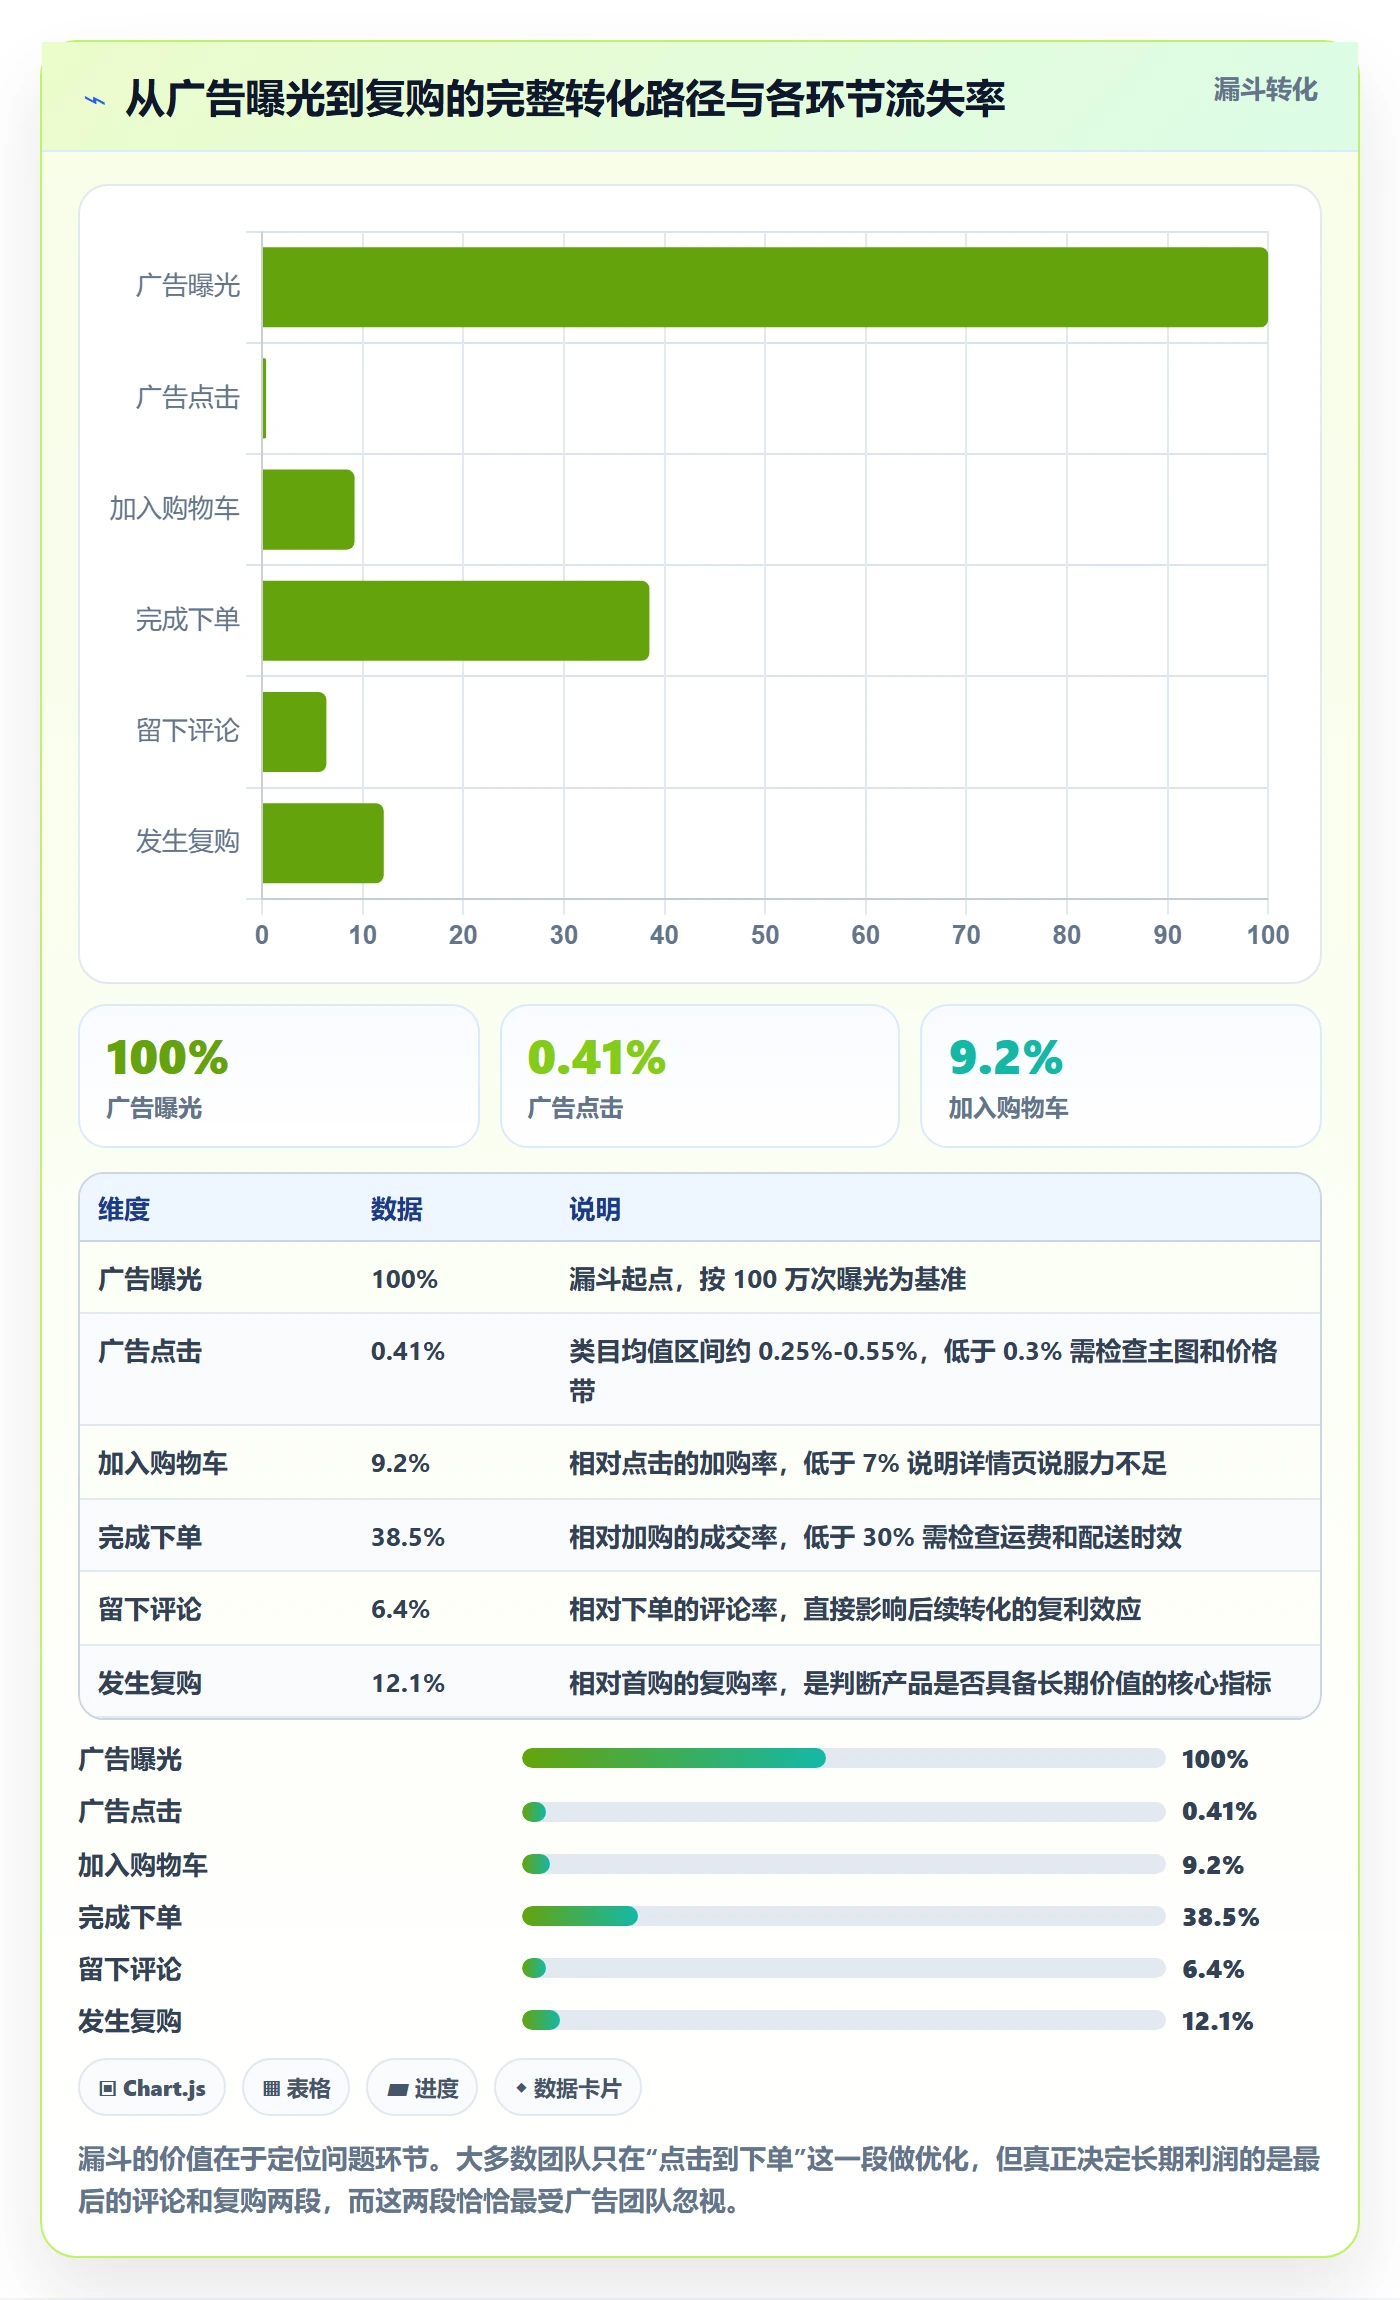Click the 数据卡片 chip
Screen dimensions: 1400x2300
(x=568, y=2088)
